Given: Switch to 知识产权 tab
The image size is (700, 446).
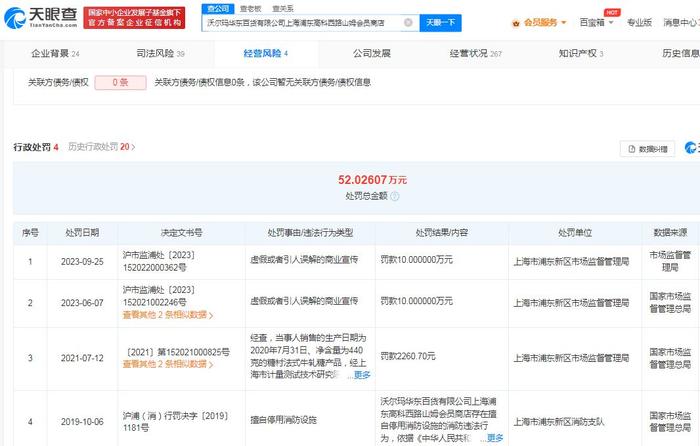Looking at the screenshot, I should pos(581,54).
